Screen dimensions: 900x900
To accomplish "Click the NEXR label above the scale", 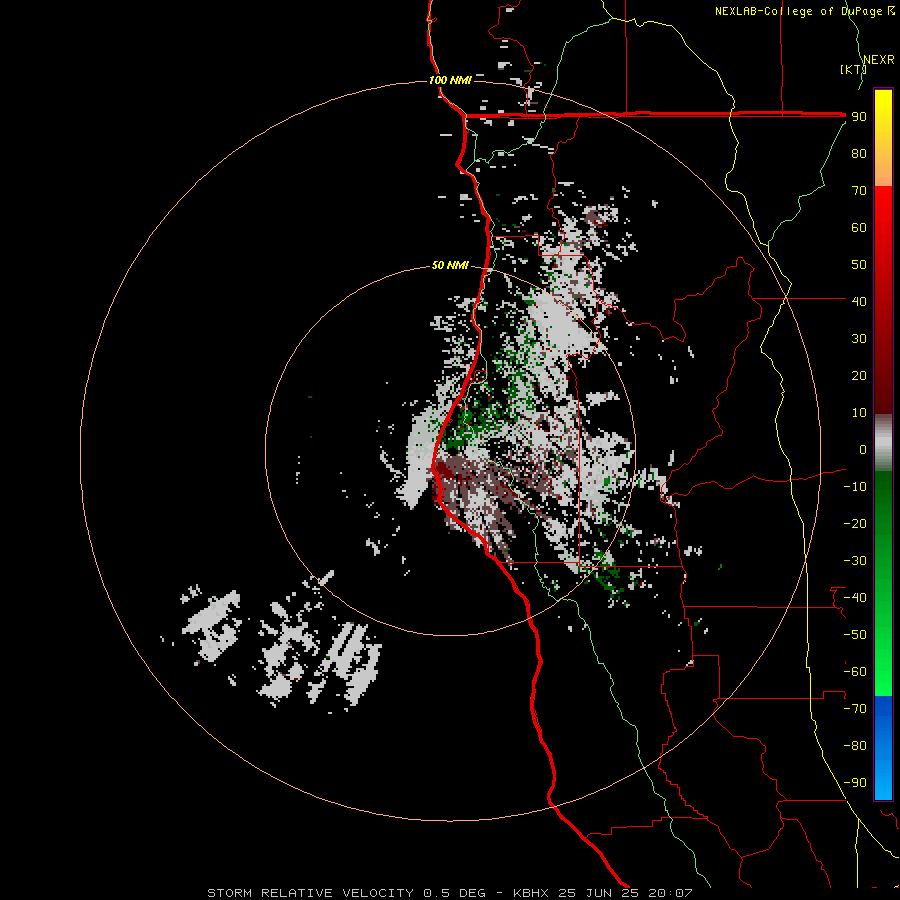I will [x=879, y=60].
